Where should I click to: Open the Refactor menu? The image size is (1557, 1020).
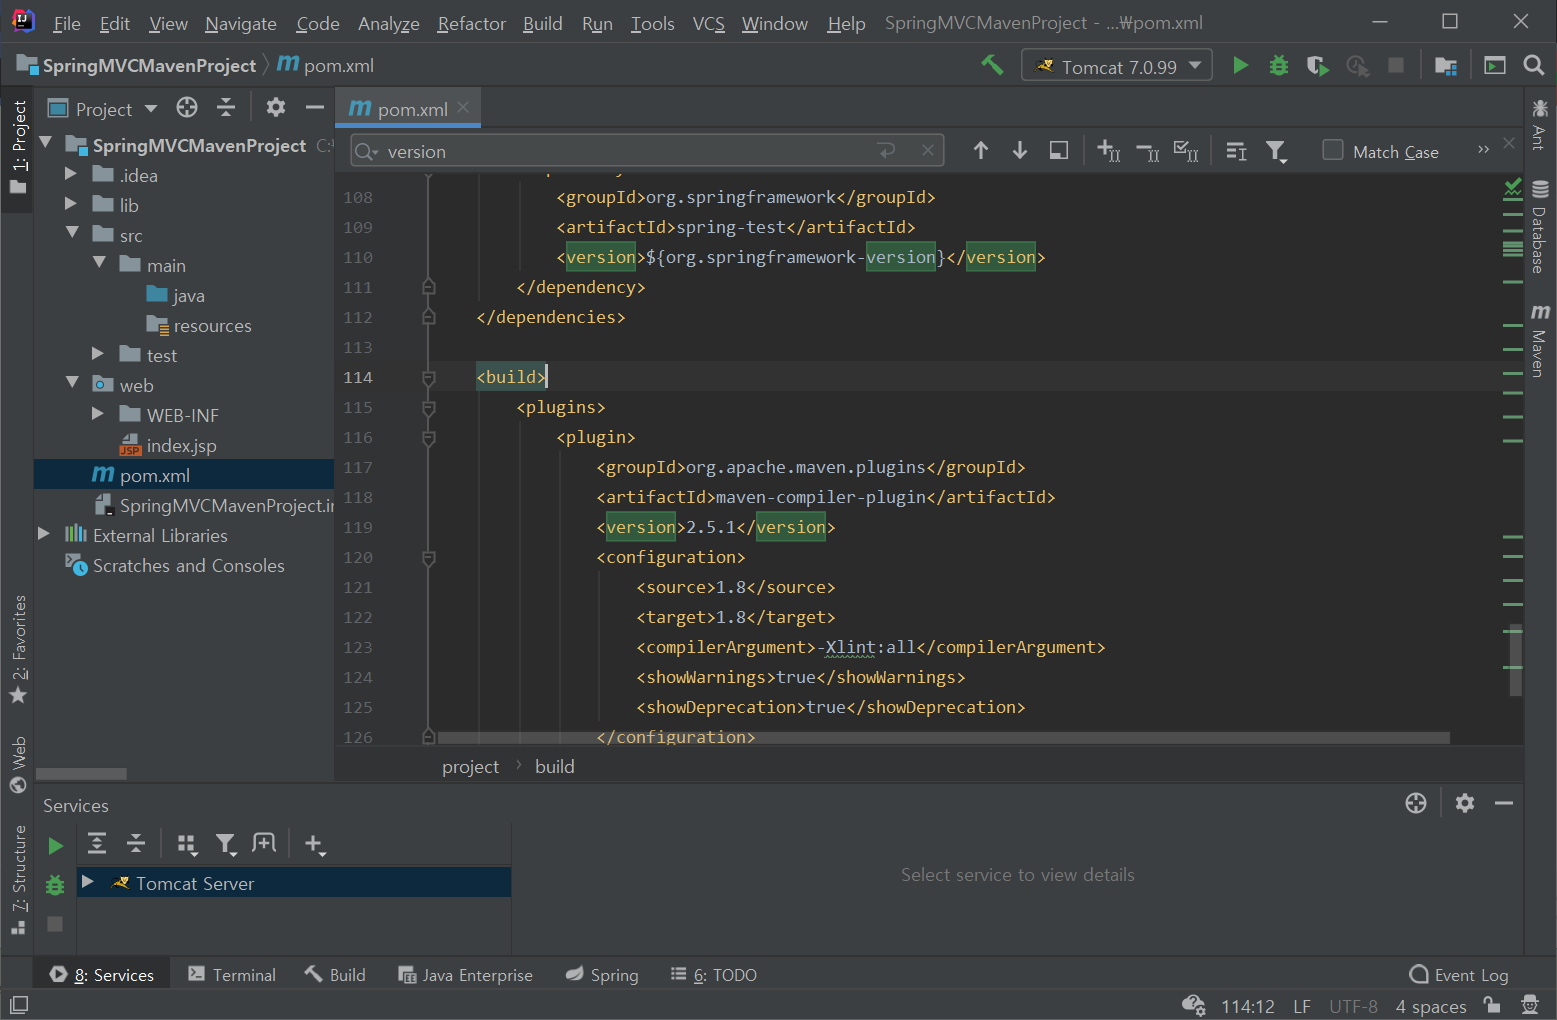click(x=471, y=23)
